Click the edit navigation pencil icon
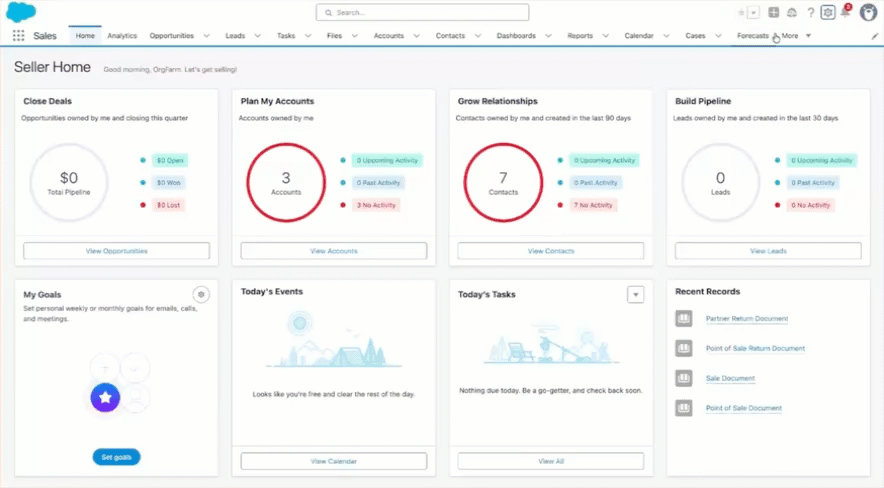This screenshot has height=488, width=884. coord(874,36)
